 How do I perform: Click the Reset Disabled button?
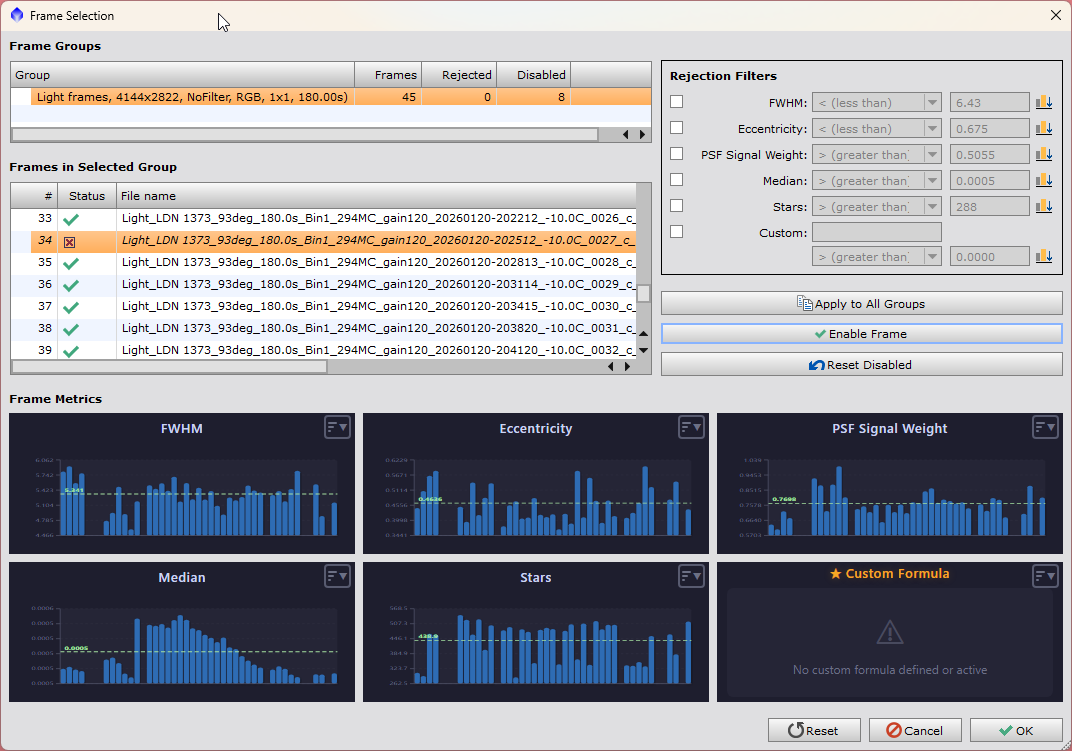click(861, 365)
